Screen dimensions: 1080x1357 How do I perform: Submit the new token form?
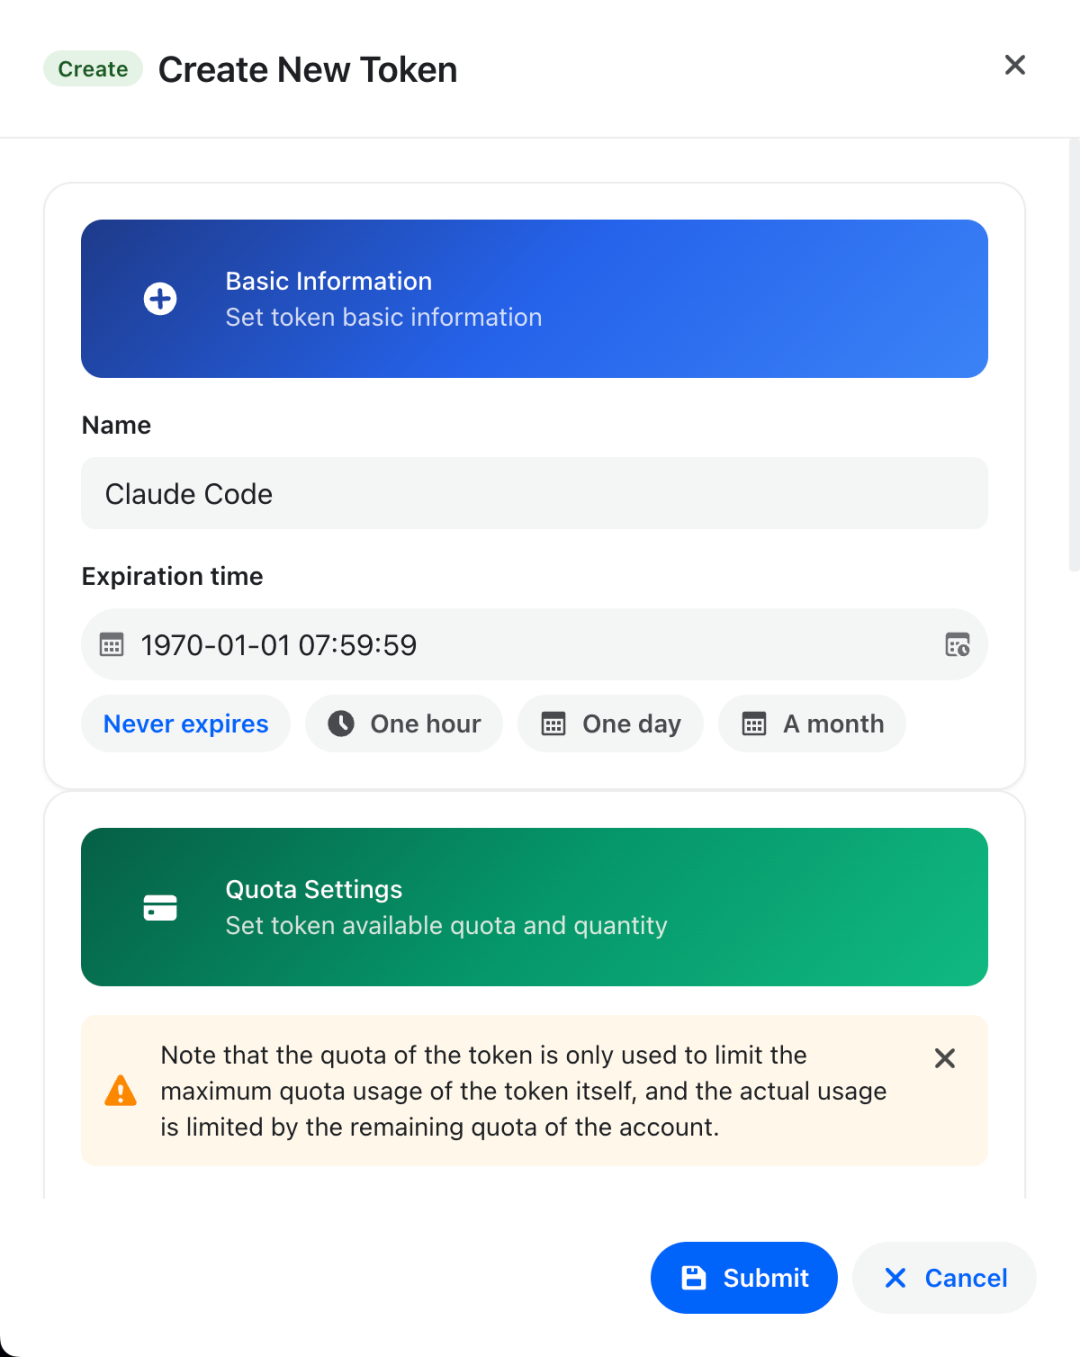744,1278
